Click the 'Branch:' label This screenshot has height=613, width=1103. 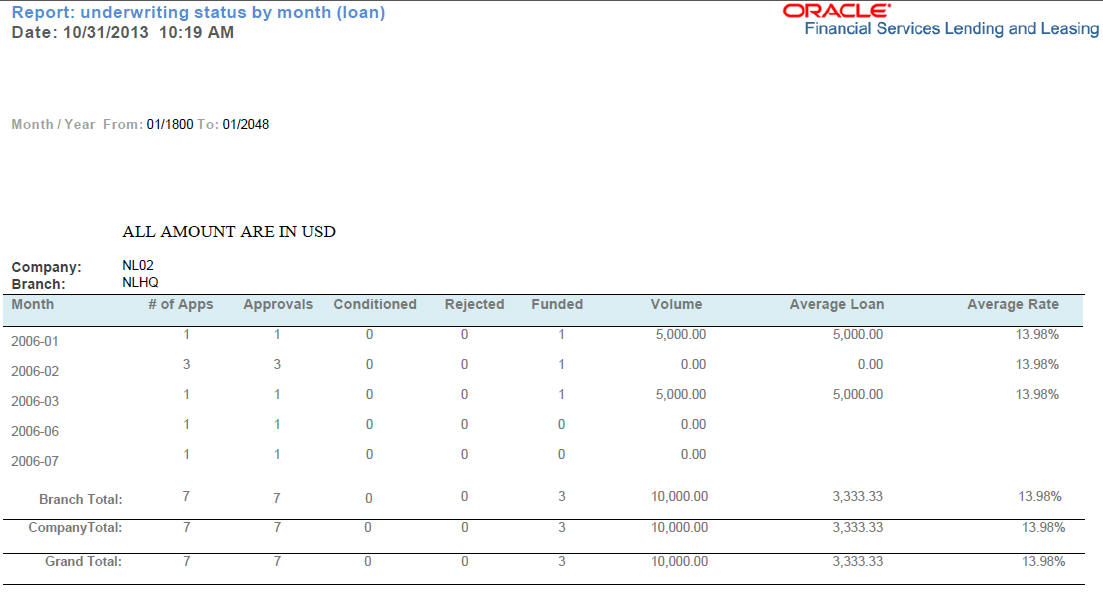click(38, 284)
